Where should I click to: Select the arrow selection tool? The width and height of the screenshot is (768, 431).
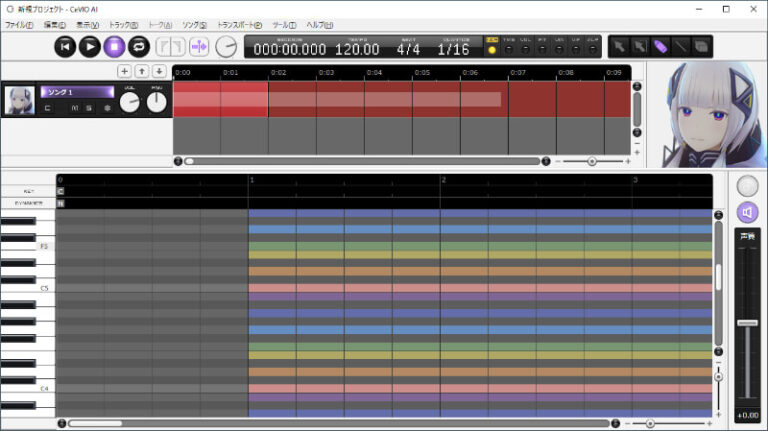[619, 46]
